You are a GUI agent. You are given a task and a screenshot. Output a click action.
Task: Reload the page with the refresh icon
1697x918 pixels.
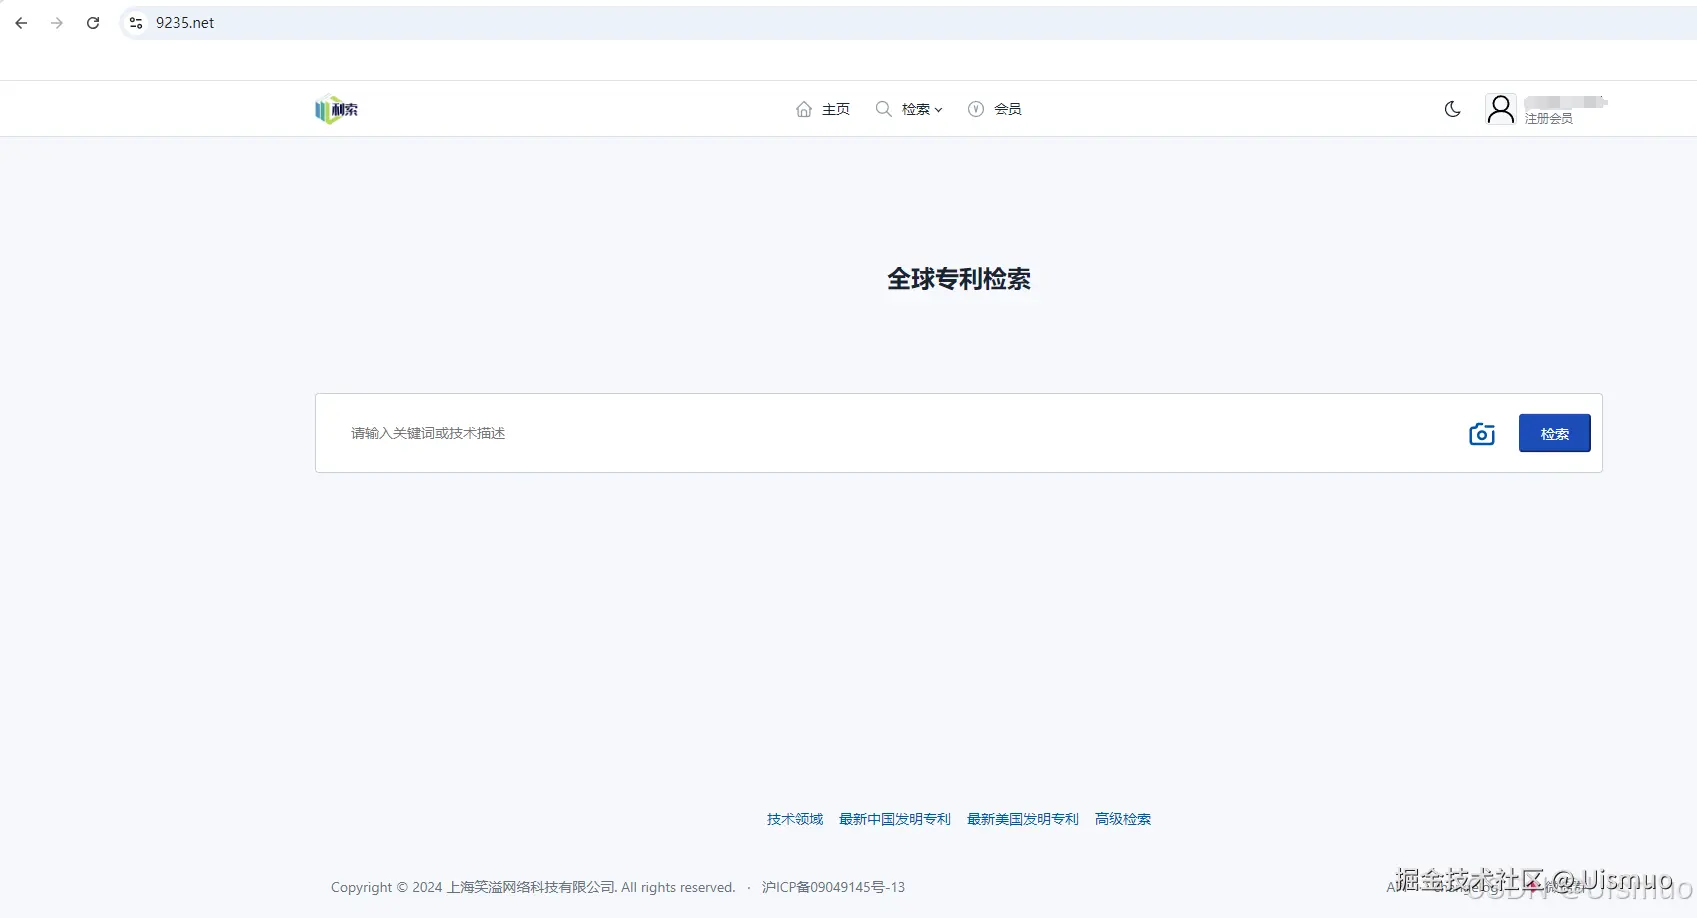tap(92, 22)
